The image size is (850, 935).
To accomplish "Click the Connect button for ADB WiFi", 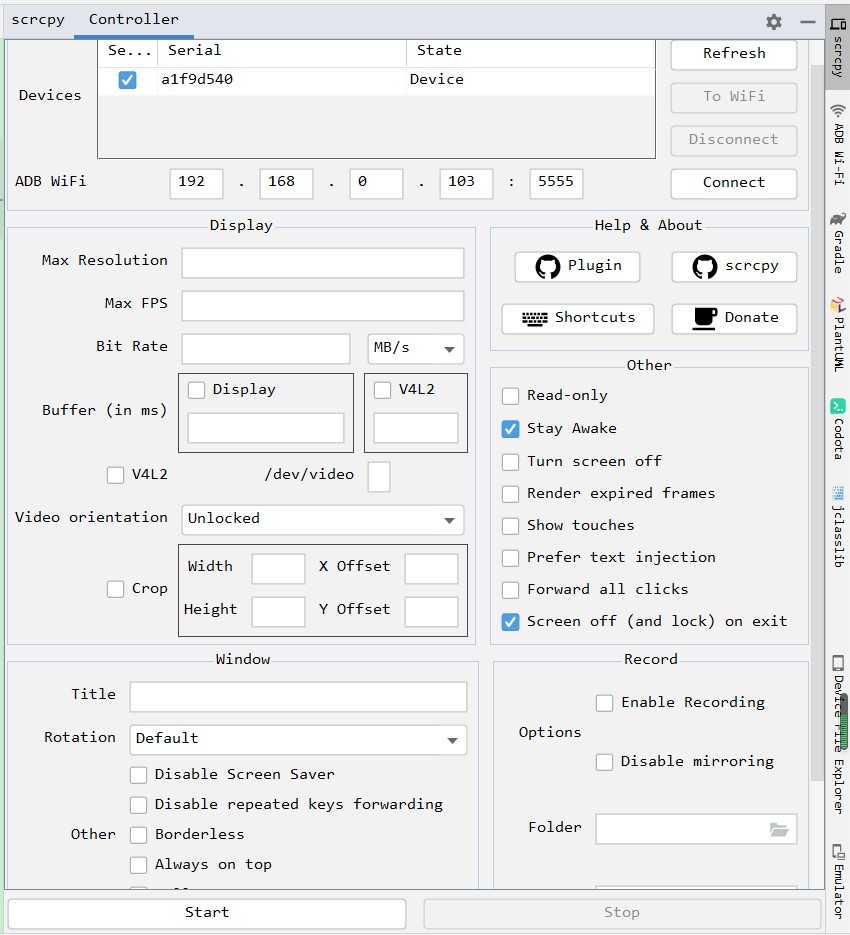I will tap(734, 183).
